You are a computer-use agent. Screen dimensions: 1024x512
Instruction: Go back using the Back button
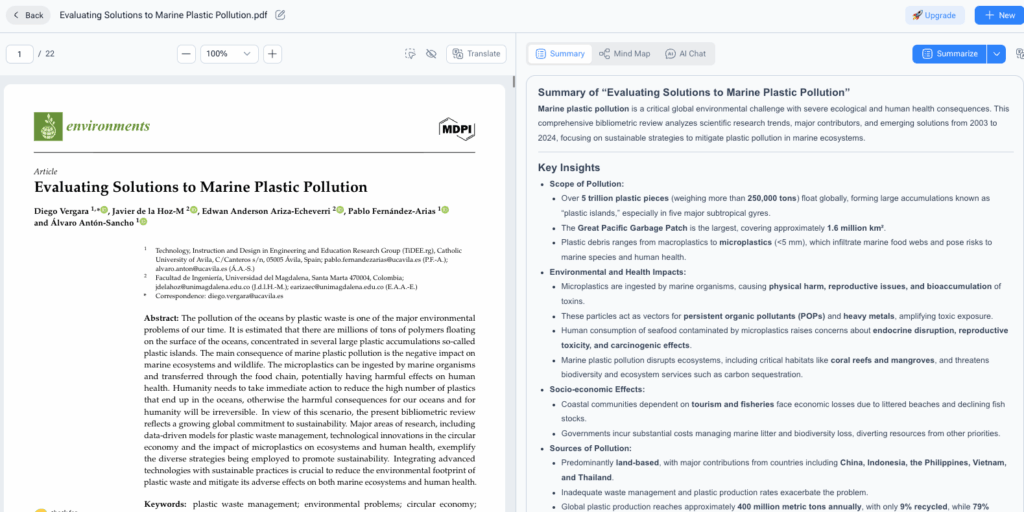[x=28, y=15]
